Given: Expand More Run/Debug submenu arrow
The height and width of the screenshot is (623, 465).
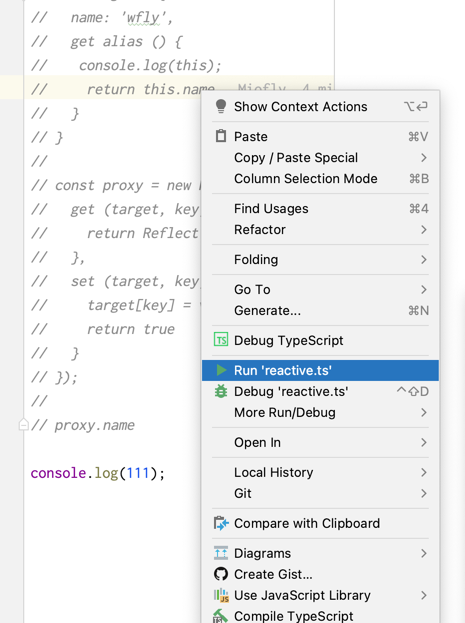Looking at the screenshot, I should [424, 412].
